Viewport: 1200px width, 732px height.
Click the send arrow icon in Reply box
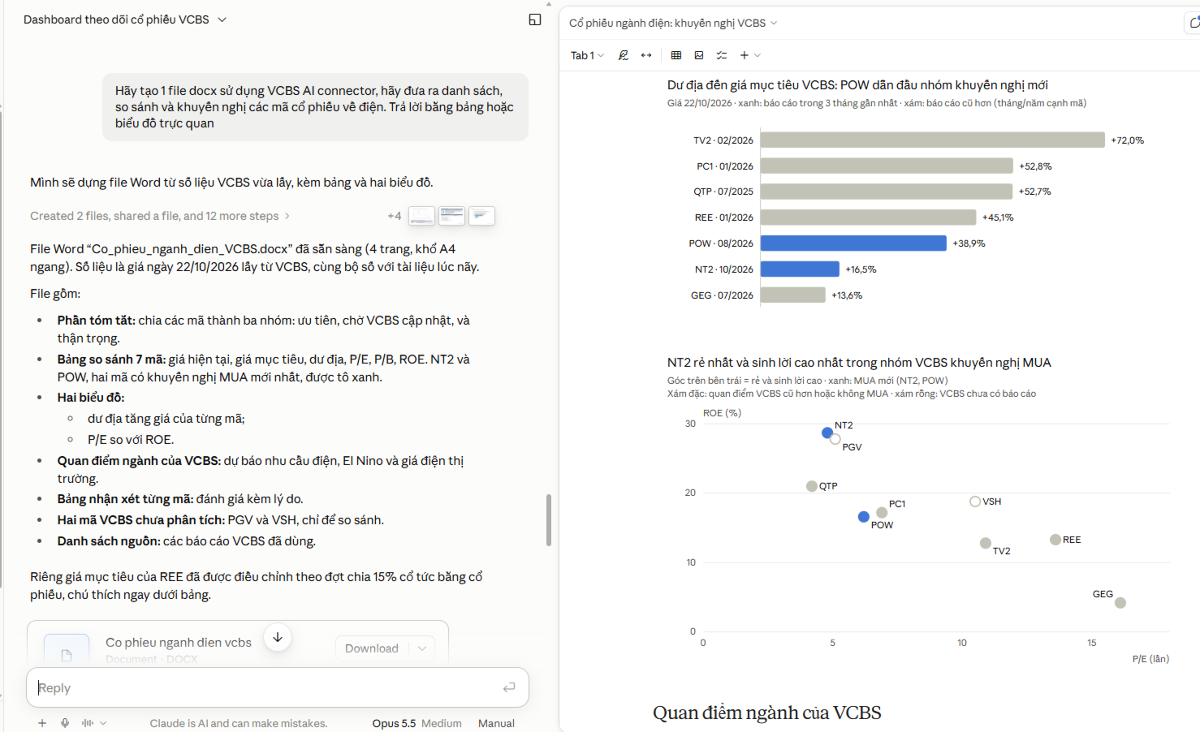click(x=509, y=687)
